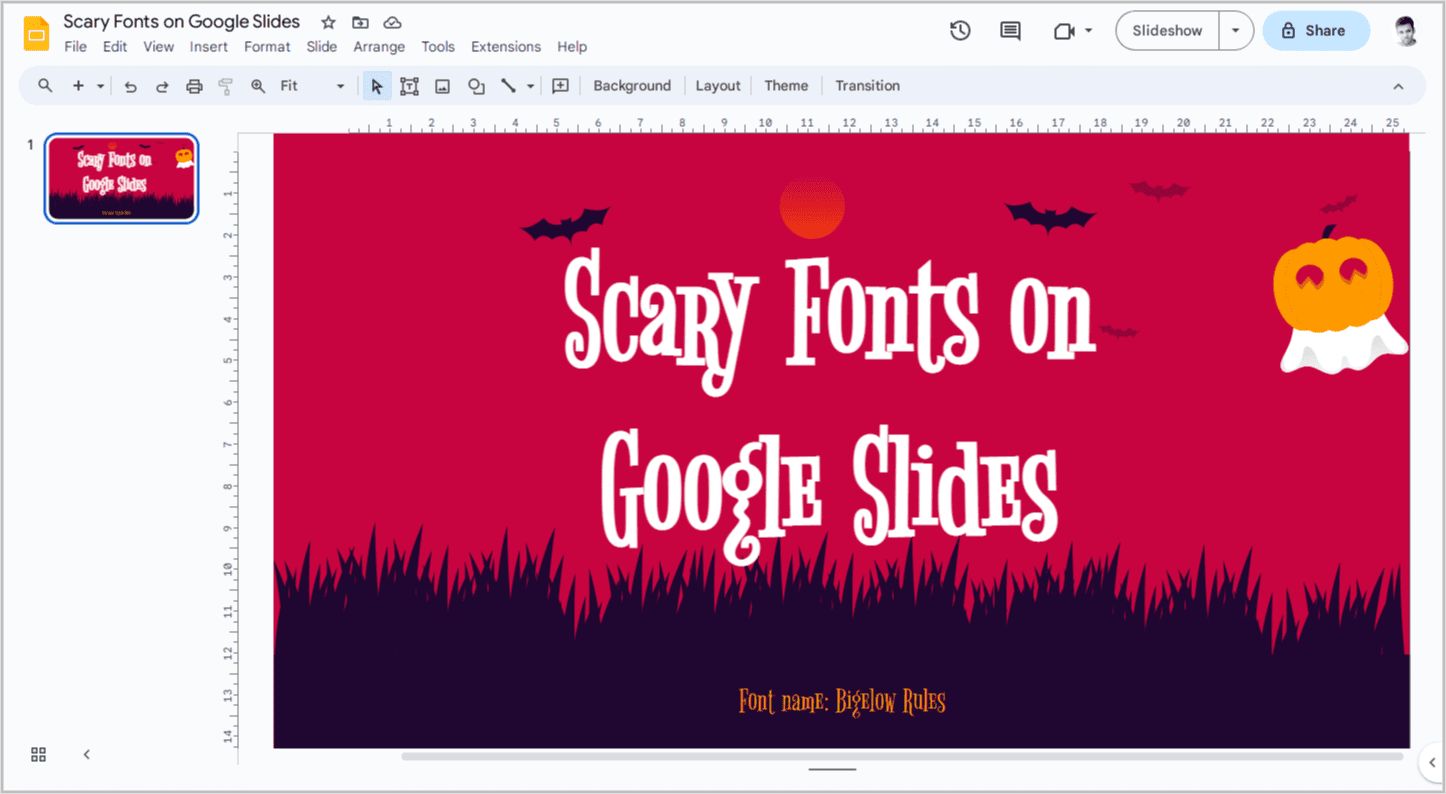Image resolution: width=1446 pixels, height=794 pixels.
Task: Click the zoom magnifier tool
Action: point(258,86)
